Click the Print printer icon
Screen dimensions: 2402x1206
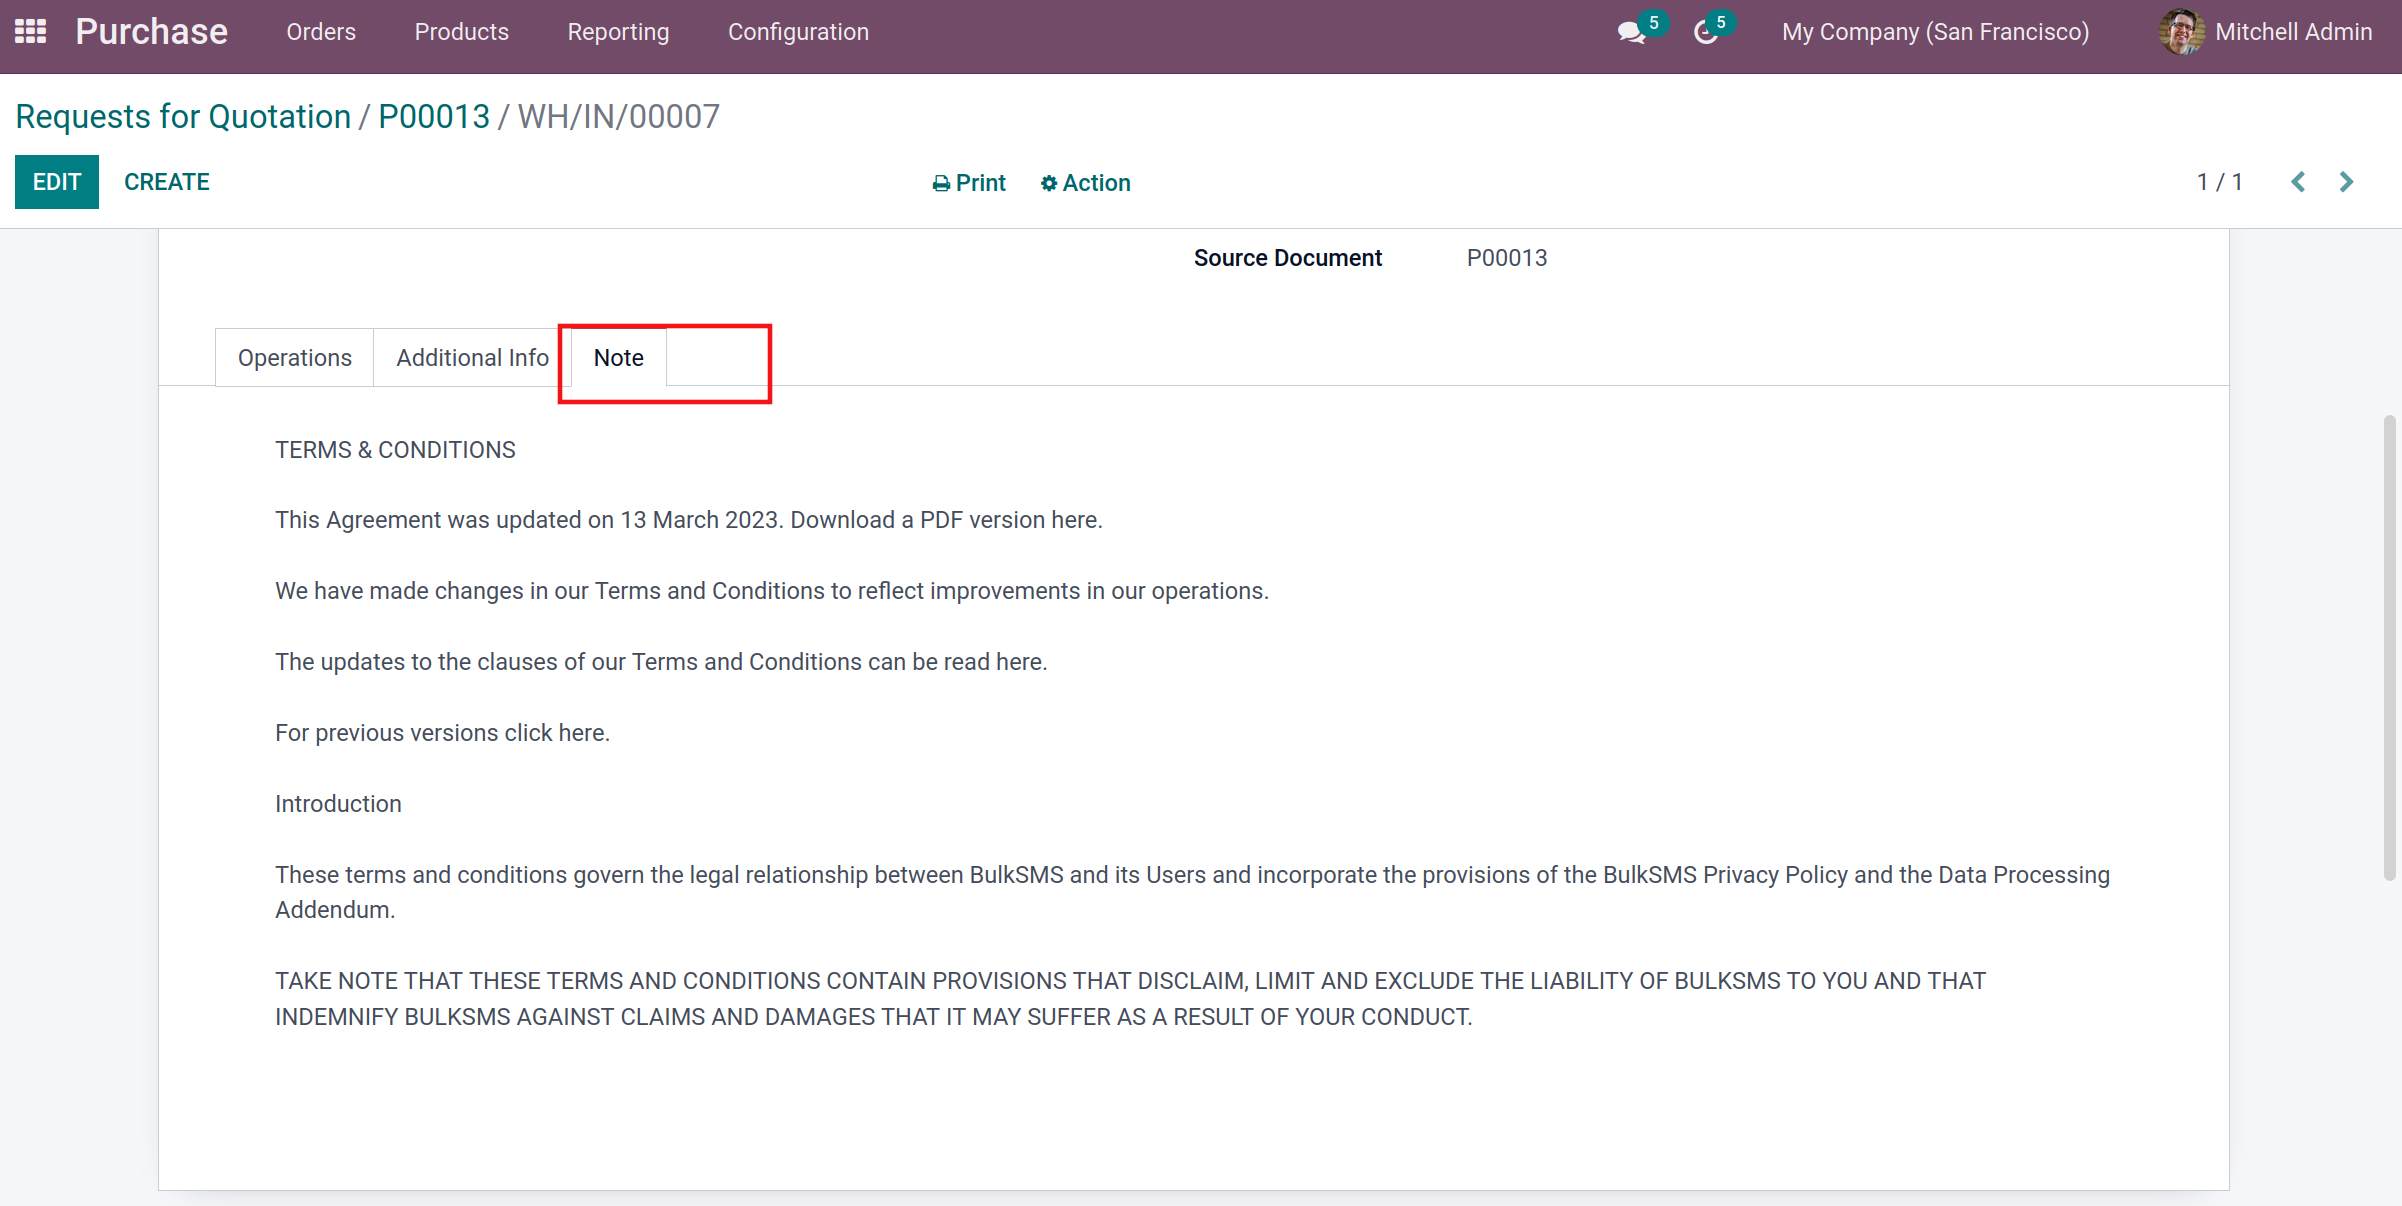click(941, 184)
